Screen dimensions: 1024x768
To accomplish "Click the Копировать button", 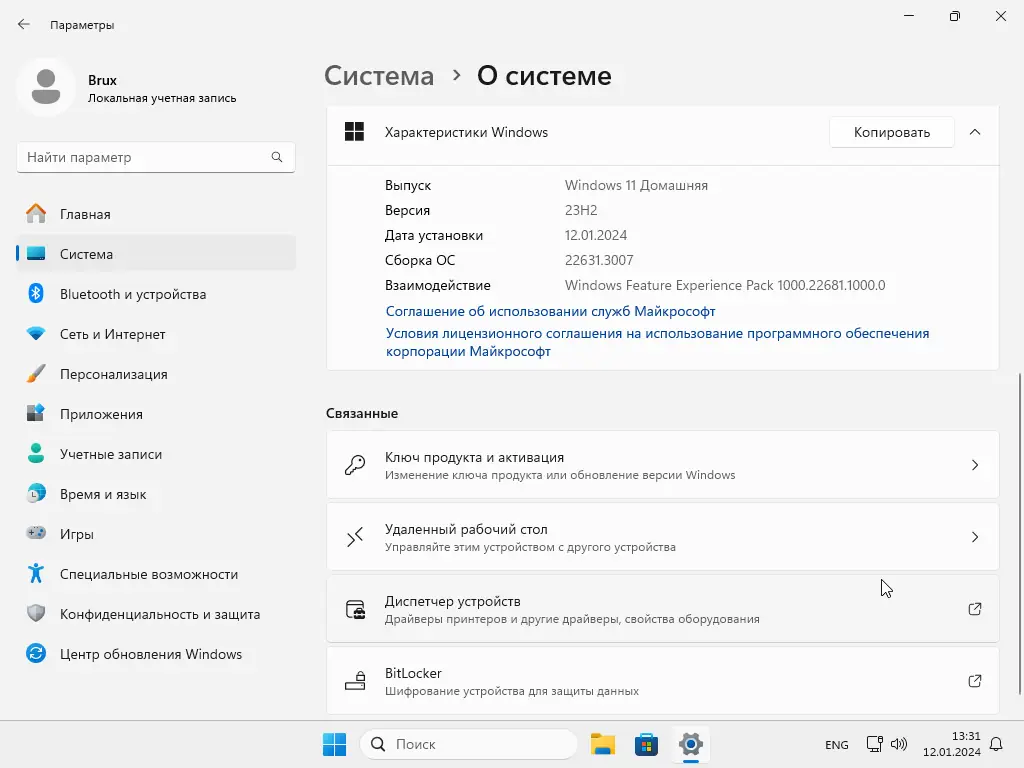I will (891, 132).
